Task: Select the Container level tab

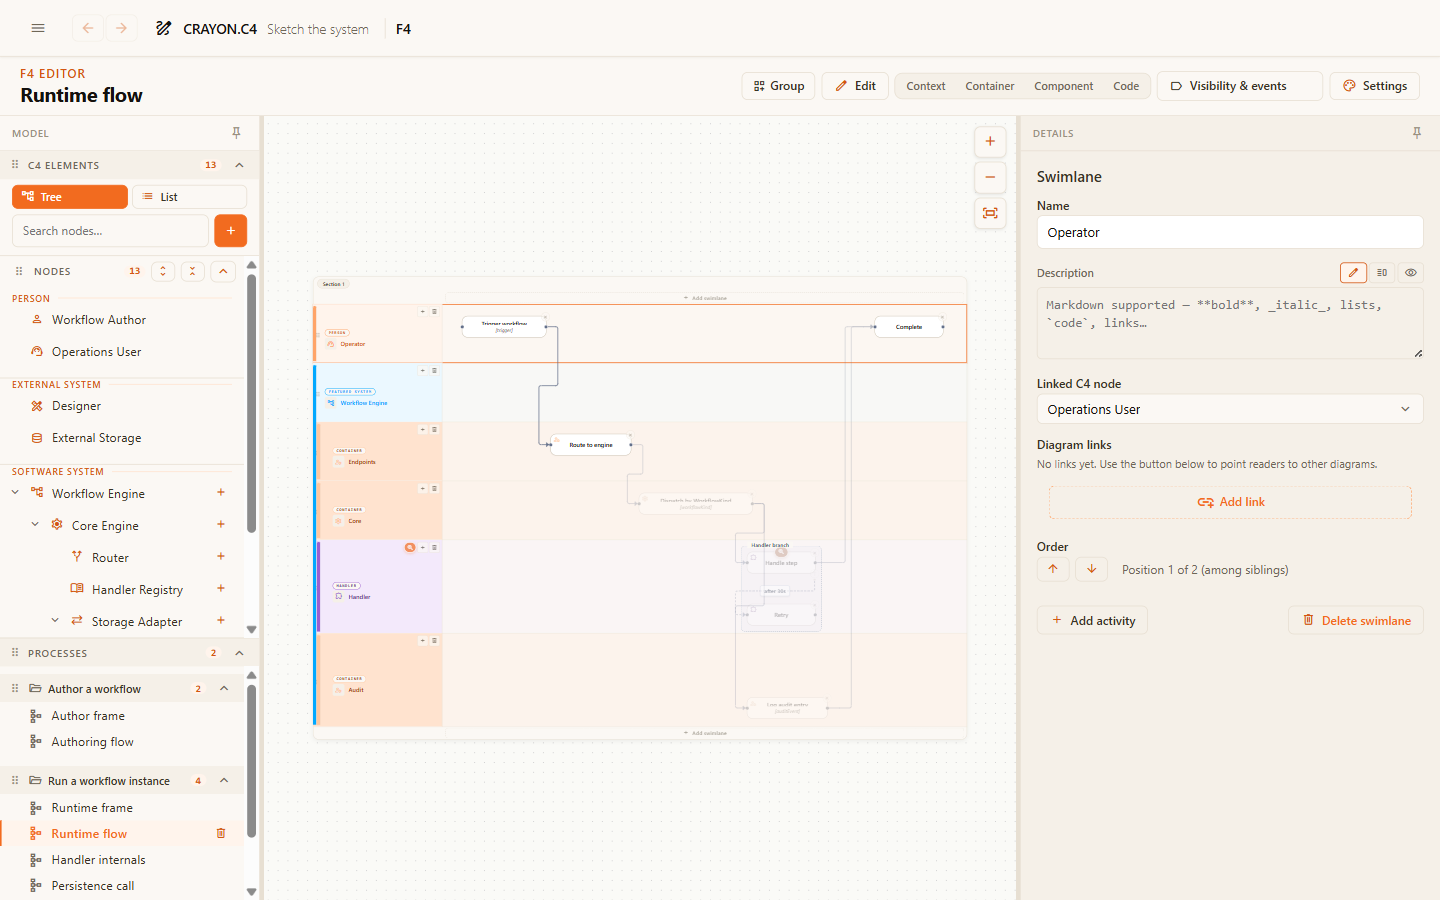Action: 989,86
